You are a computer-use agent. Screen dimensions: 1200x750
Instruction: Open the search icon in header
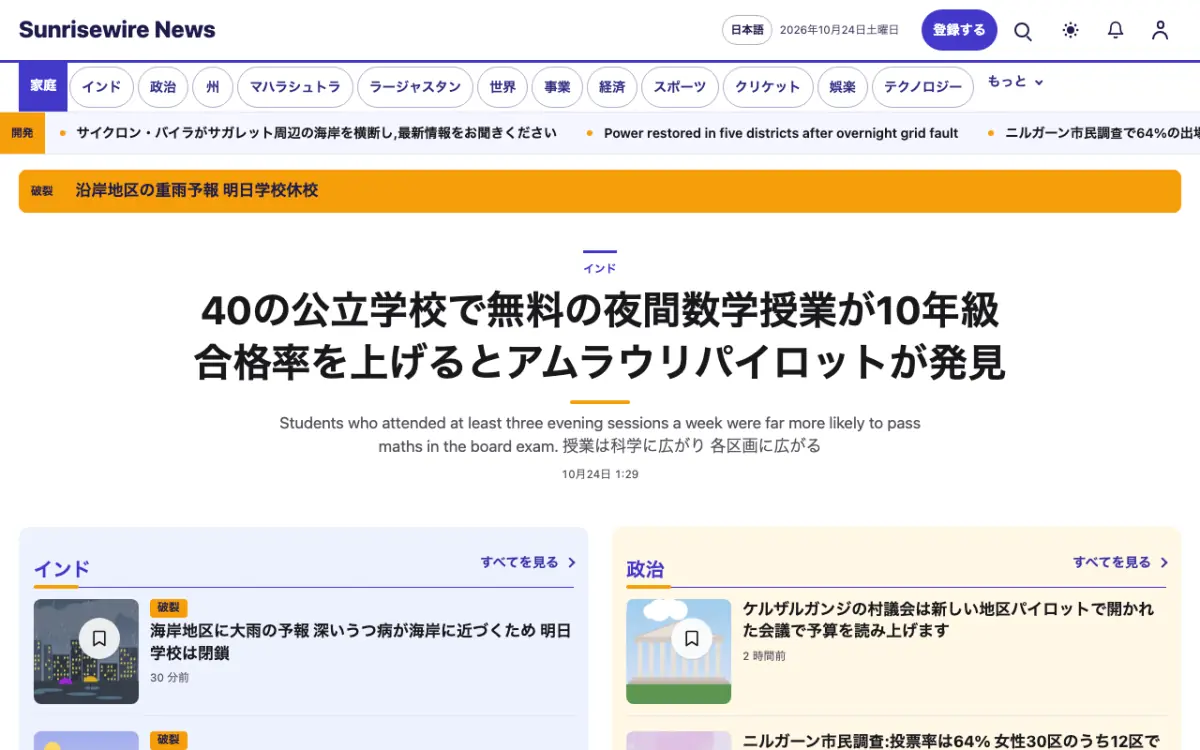click(1023, 30)
